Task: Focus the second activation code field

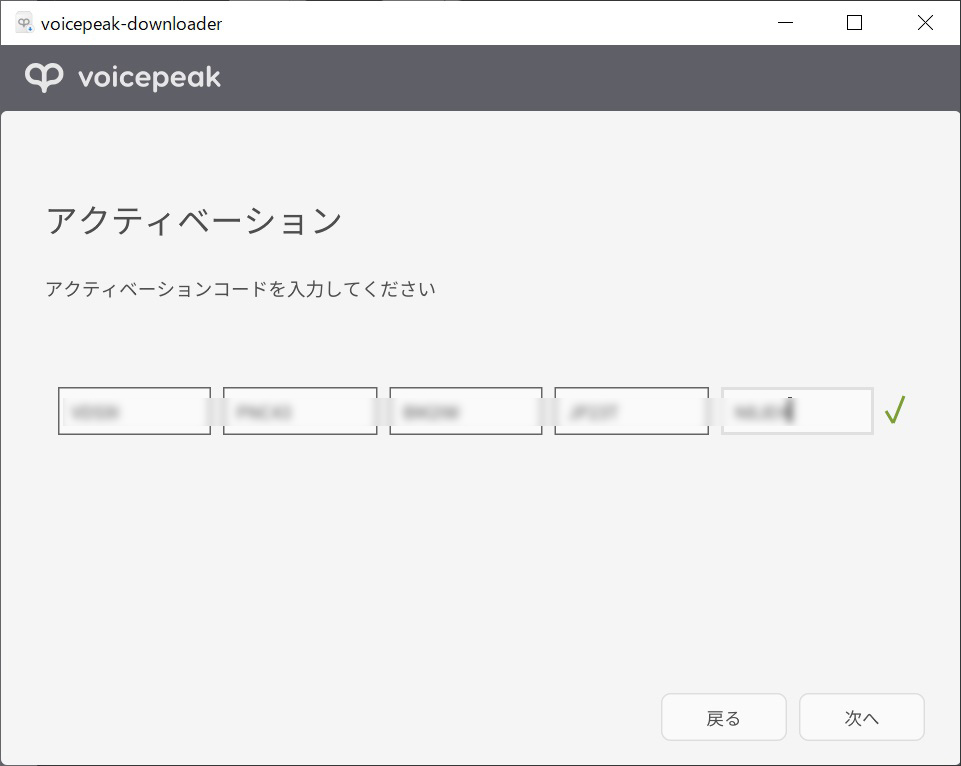Action: pos(300,411)
